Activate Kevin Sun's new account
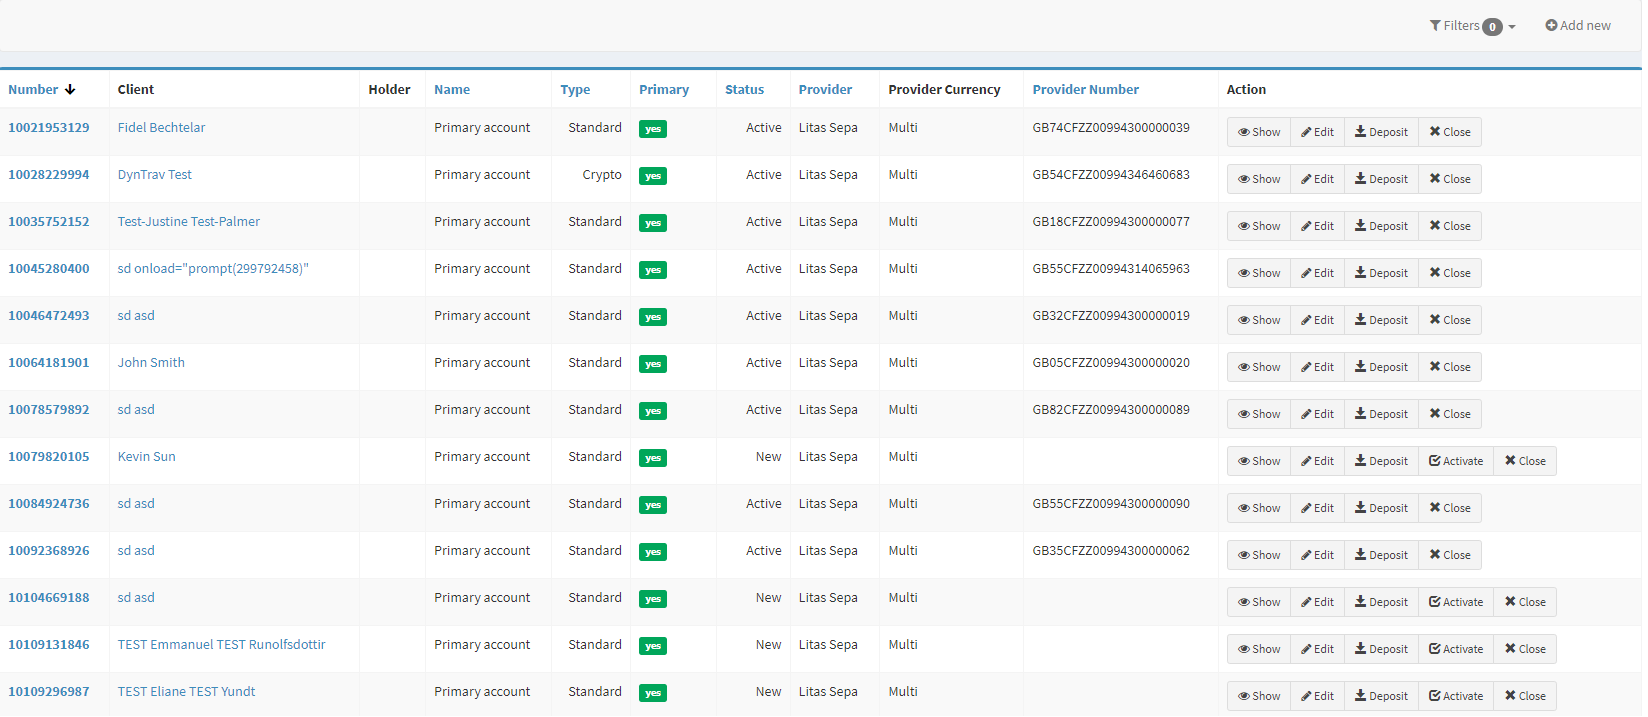Screen dimensions: 1648x717 [x=1455, y=461]
